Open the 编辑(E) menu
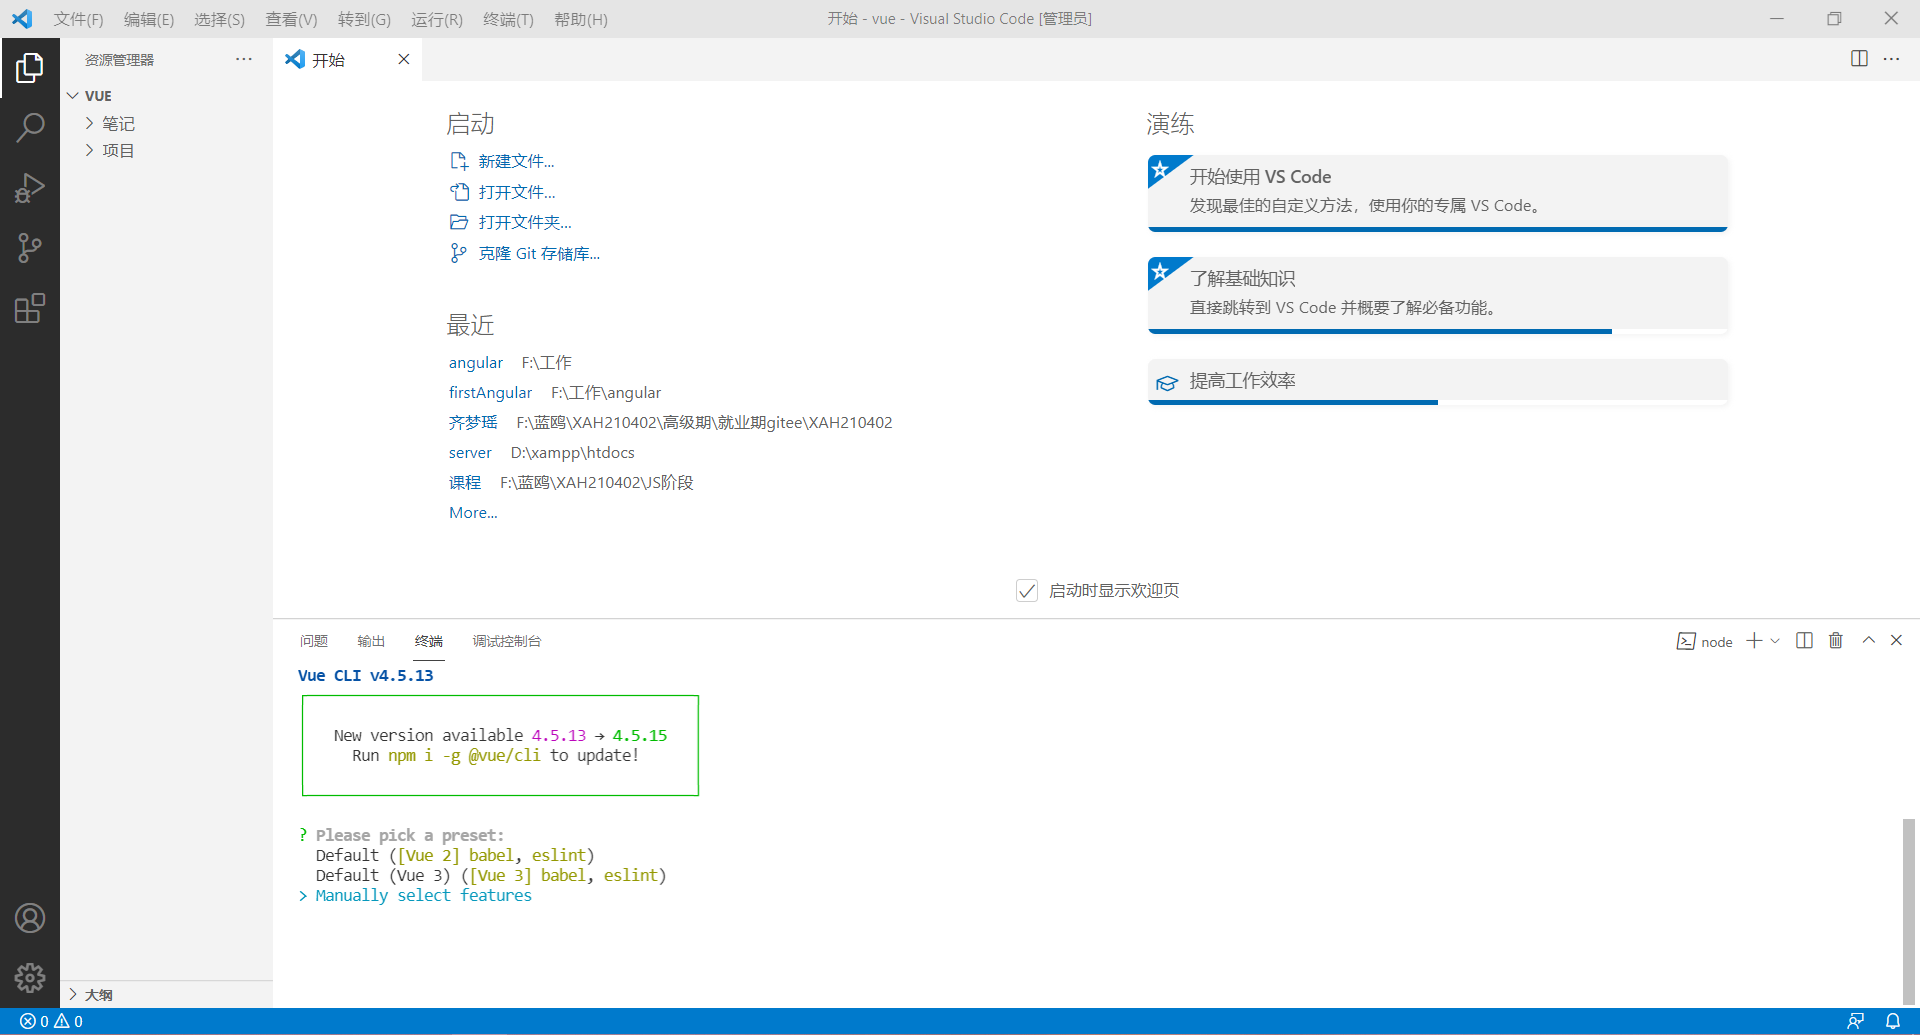Viewport: 1920px width, 1035px height. (149, 19)
